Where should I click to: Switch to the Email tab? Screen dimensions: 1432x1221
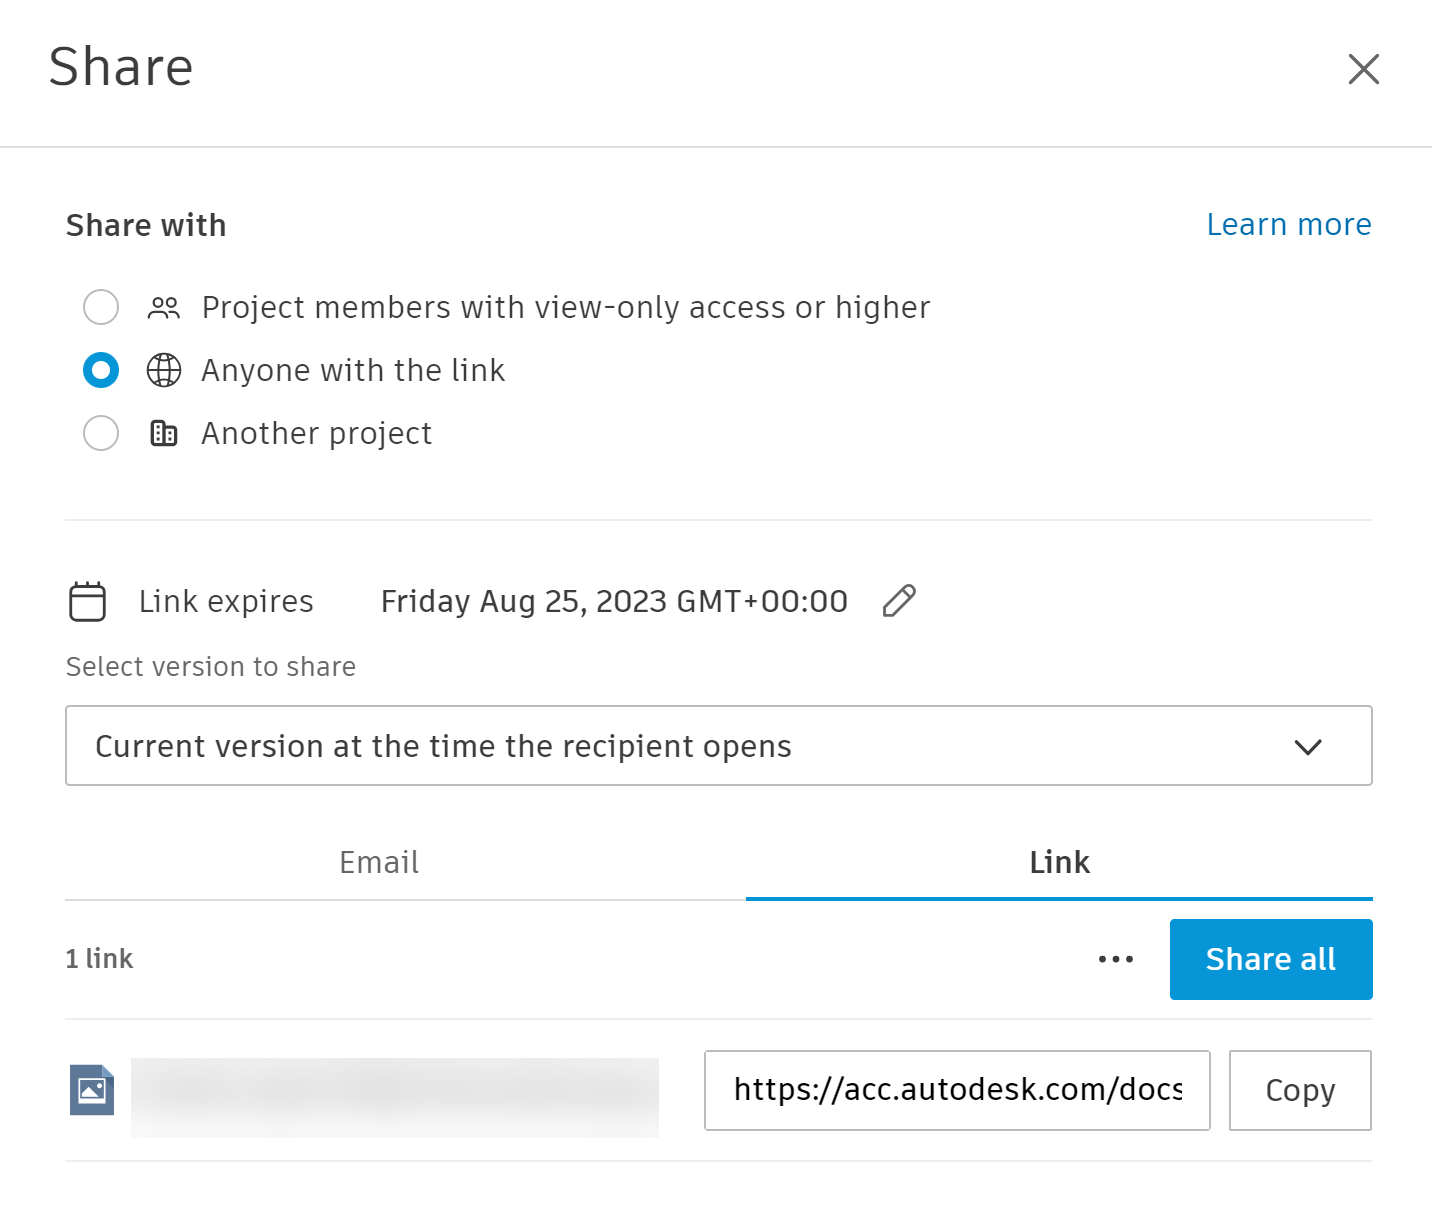379,862
